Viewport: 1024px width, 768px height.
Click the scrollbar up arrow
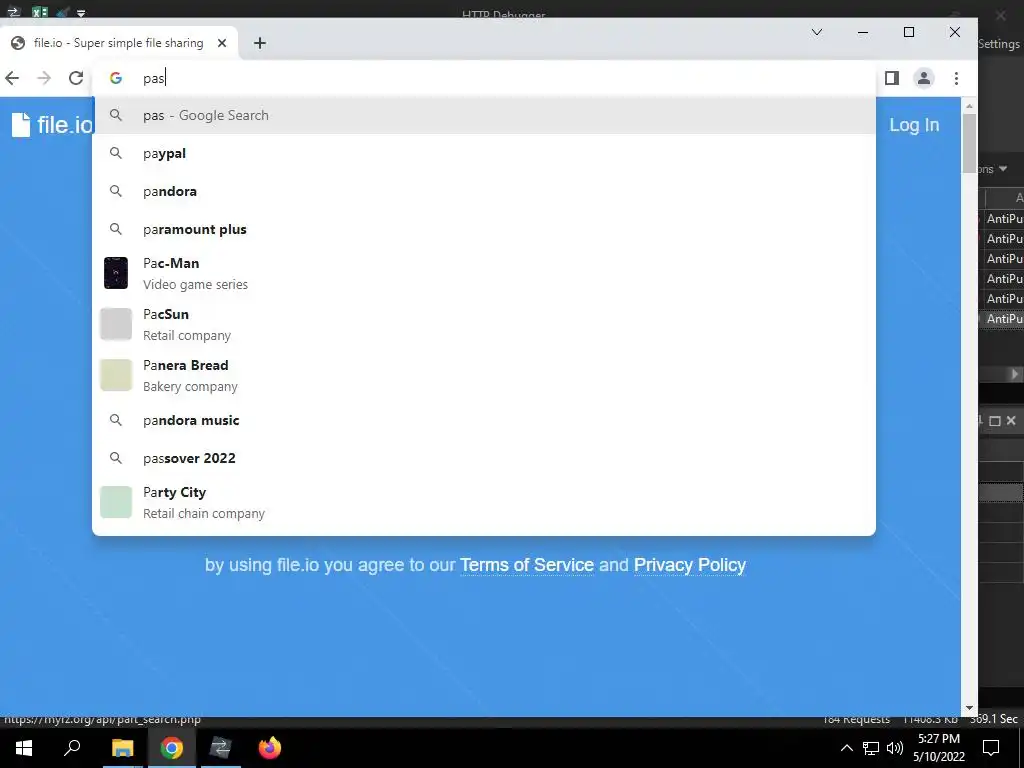pyautogui.click(x=969, y=105)
